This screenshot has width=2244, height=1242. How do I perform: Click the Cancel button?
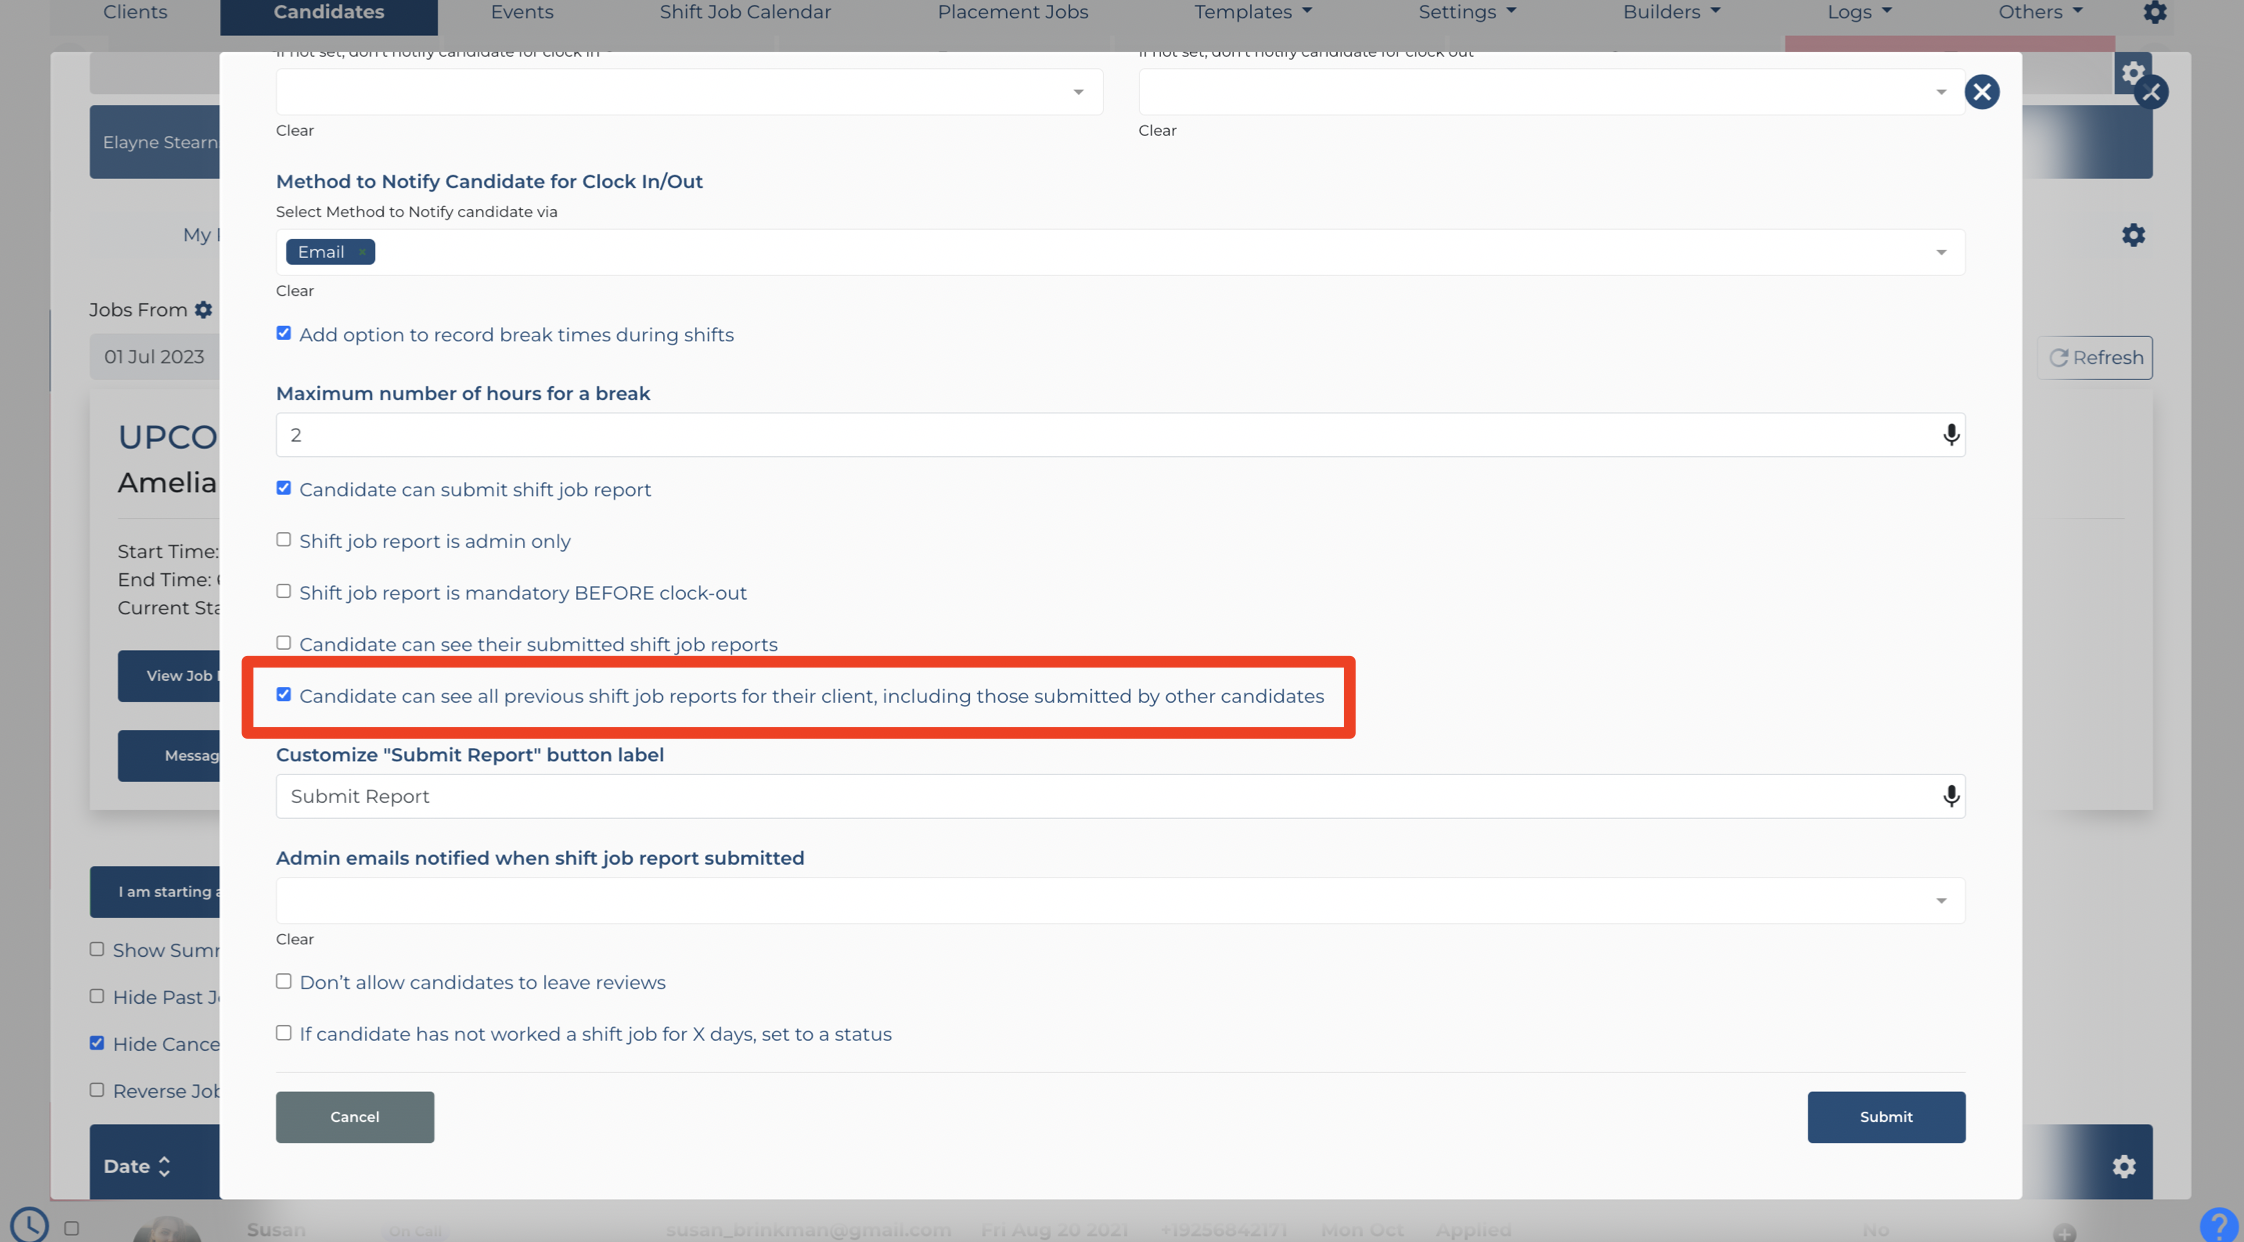click(x=355, y=1116)
